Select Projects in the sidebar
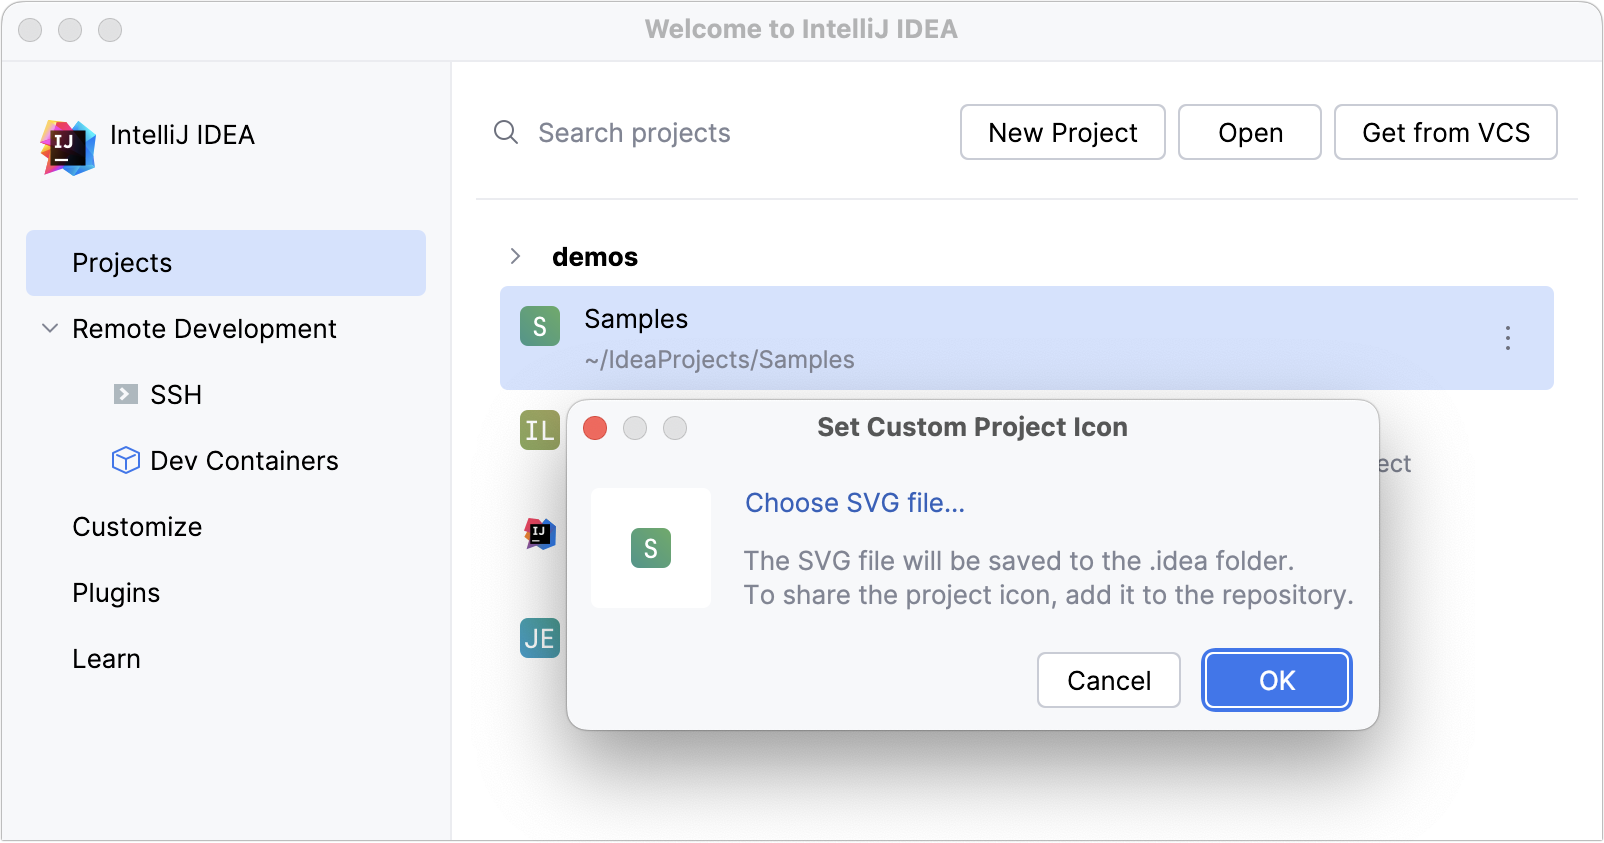The height and width of the screenshot is (843, 1604). tap(226, 263)
